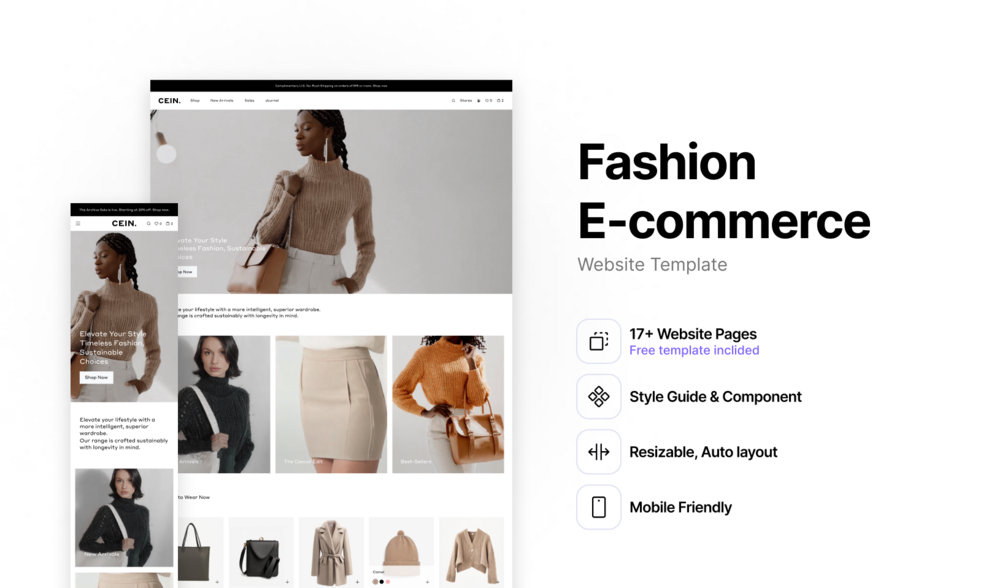Open the hamburger menu on mobile preview
The height and width of the screenshot is (588, 1005).
pyautogui.click(x=78, y=224)
